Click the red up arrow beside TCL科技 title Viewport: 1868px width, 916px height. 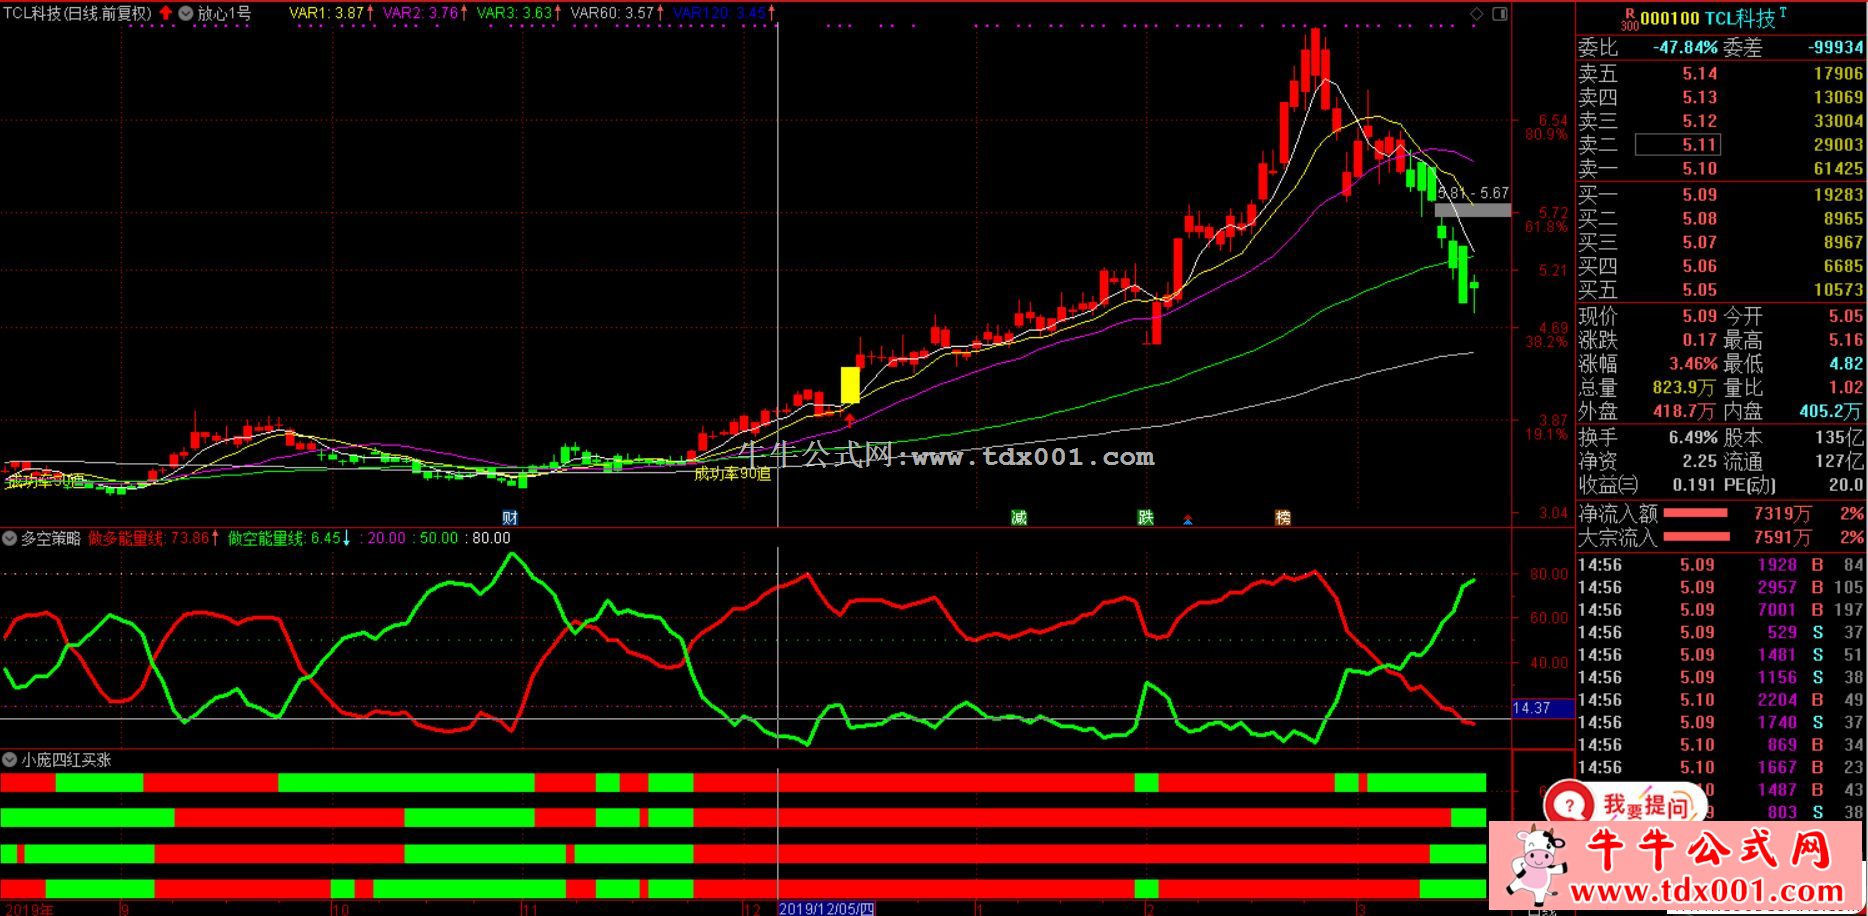[x=166, y=13]
